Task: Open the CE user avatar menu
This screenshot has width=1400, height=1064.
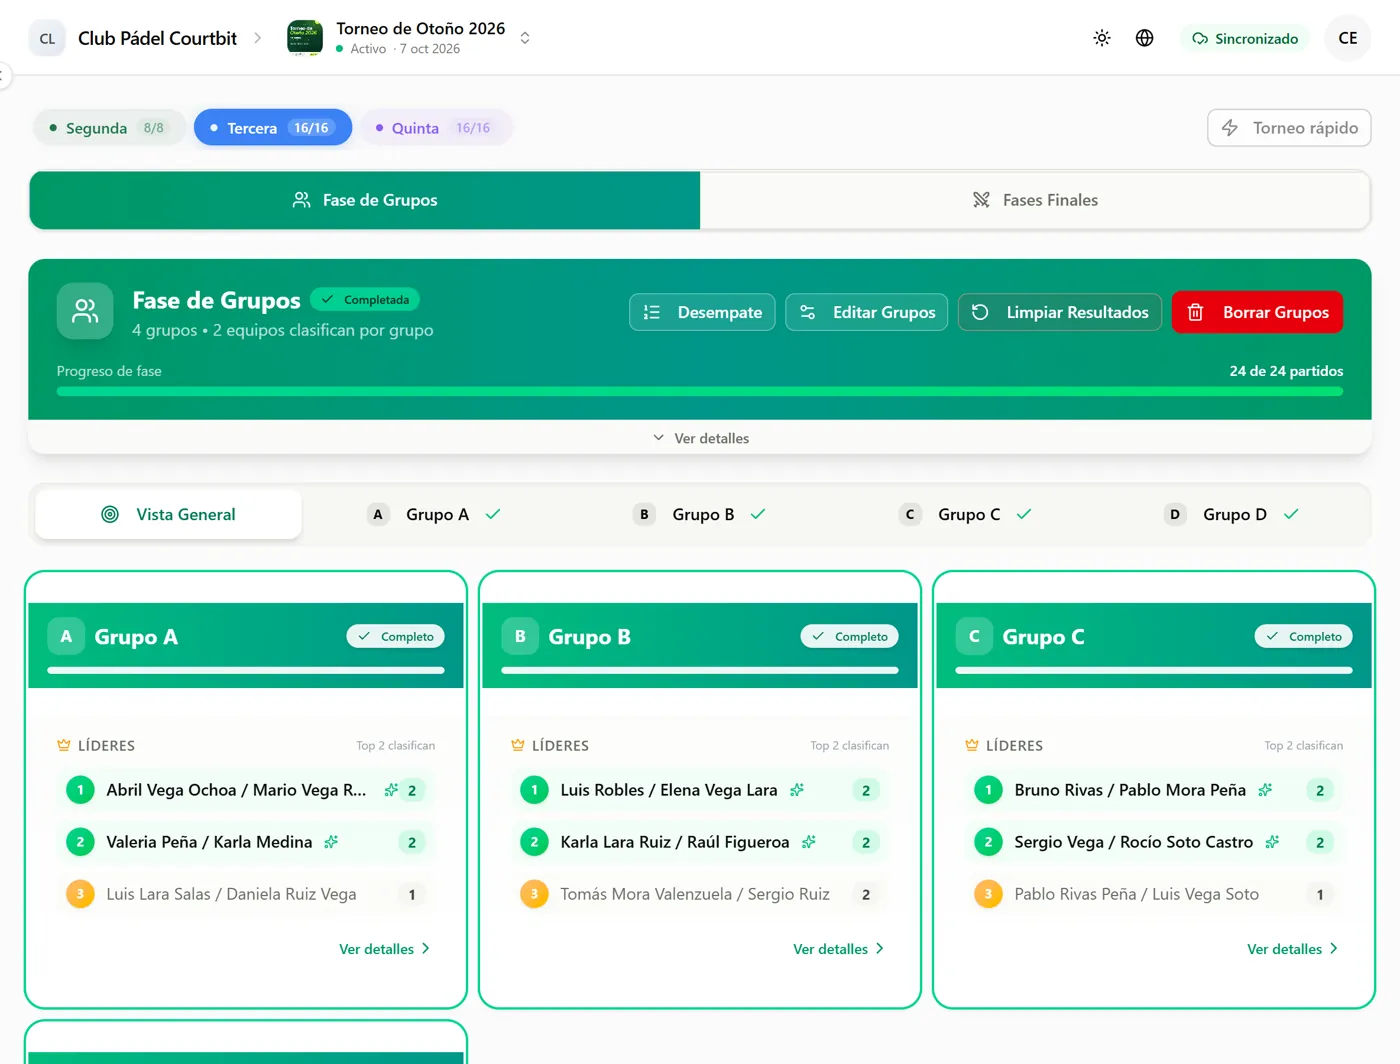Action: coord(1347,38)
